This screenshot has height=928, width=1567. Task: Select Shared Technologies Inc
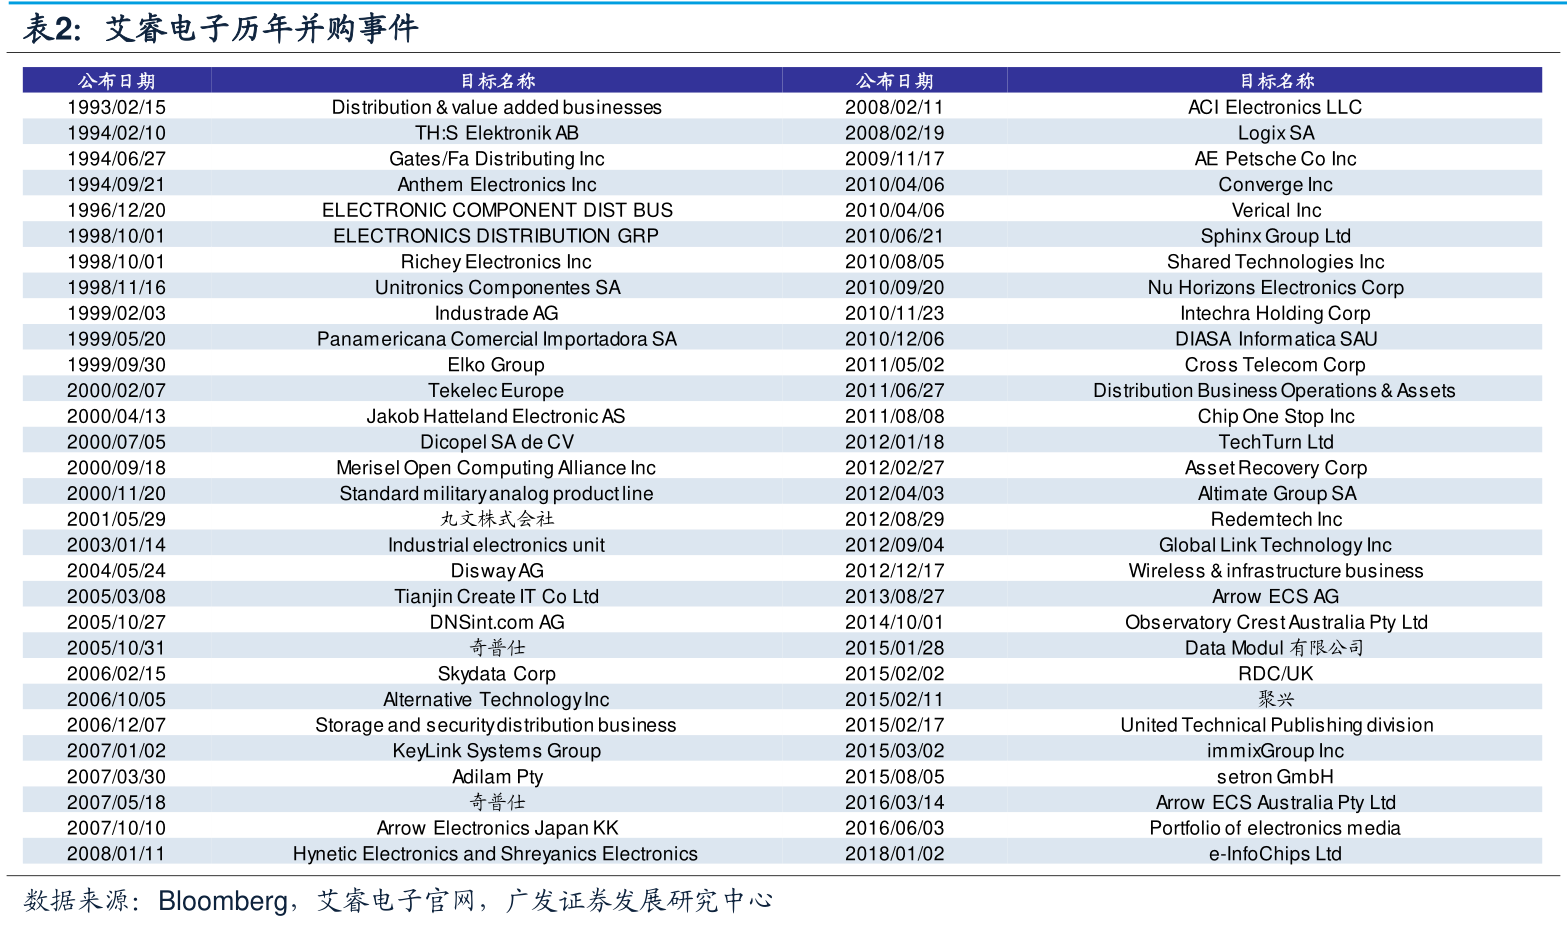tap(1276, 262)
